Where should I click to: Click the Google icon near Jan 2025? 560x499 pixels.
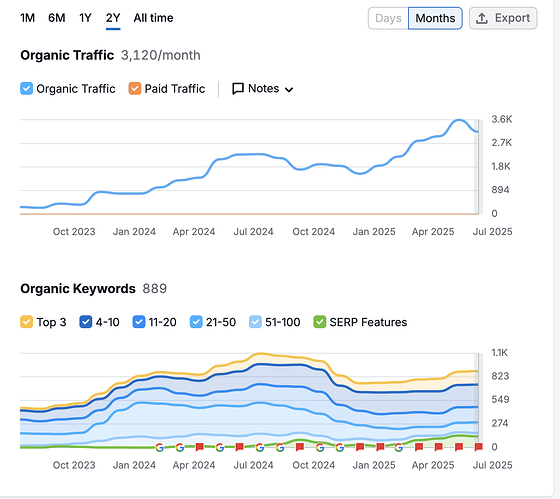(x=399, y=447)
